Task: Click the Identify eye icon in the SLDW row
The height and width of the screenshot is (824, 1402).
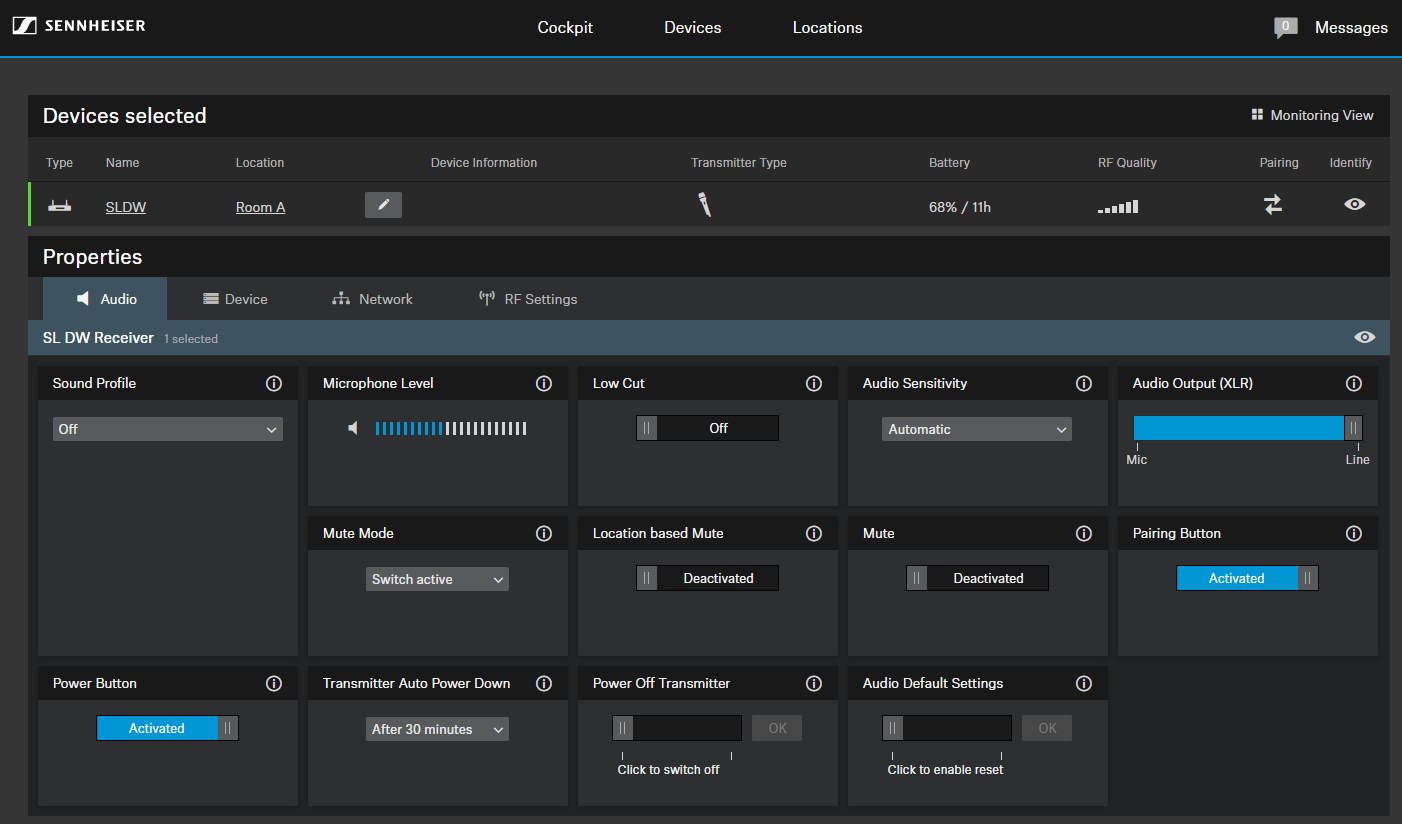Action: 1354,204
